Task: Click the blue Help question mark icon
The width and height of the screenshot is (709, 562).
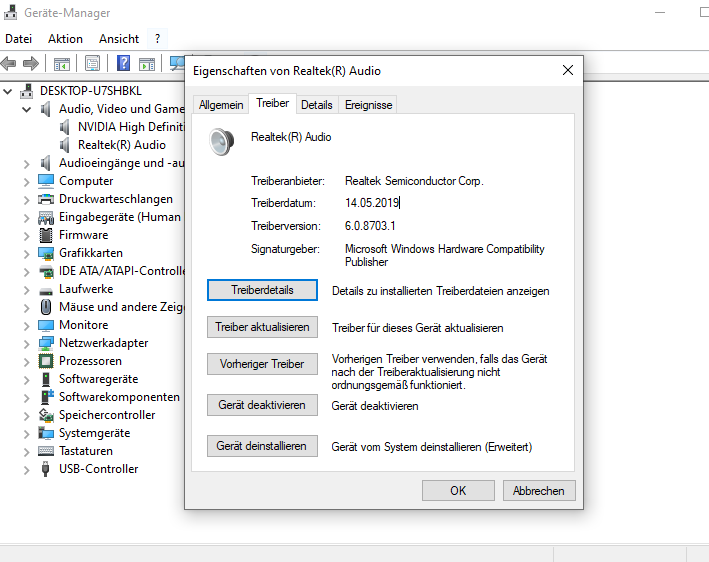Action: [x=123, y=63]
